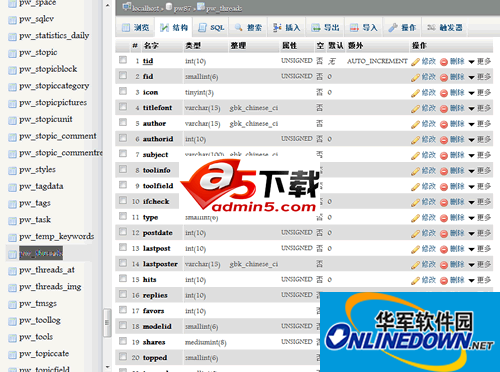Click pencil edit icon in toolfield row
Viewport: 500px width, 372px height.
[415, 187]
